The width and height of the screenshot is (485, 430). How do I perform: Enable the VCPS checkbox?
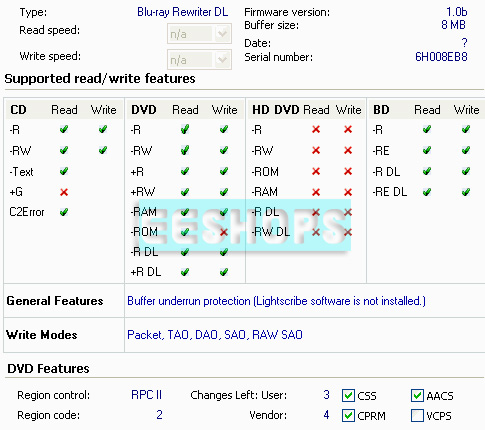417,416
